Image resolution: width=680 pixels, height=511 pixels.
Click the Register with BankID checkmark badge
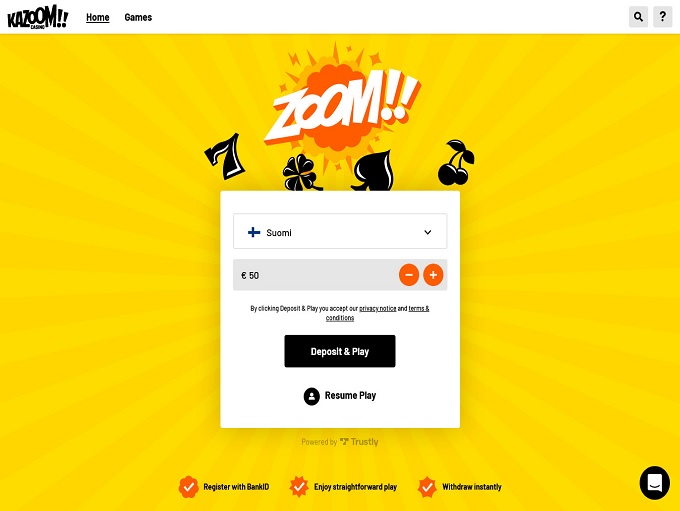(x=188, y=487)
